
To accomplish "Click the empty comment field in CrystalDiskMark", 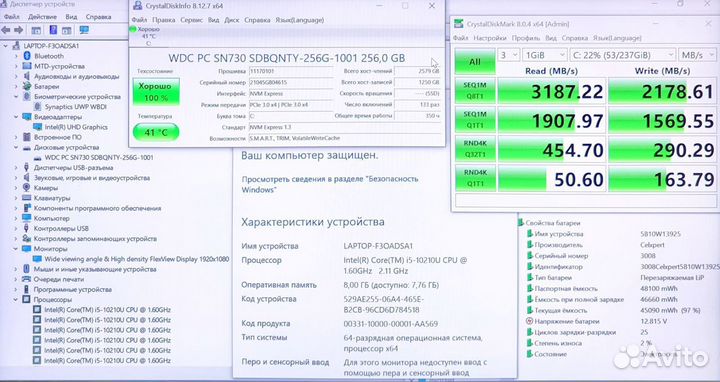I will coord(585,200).
